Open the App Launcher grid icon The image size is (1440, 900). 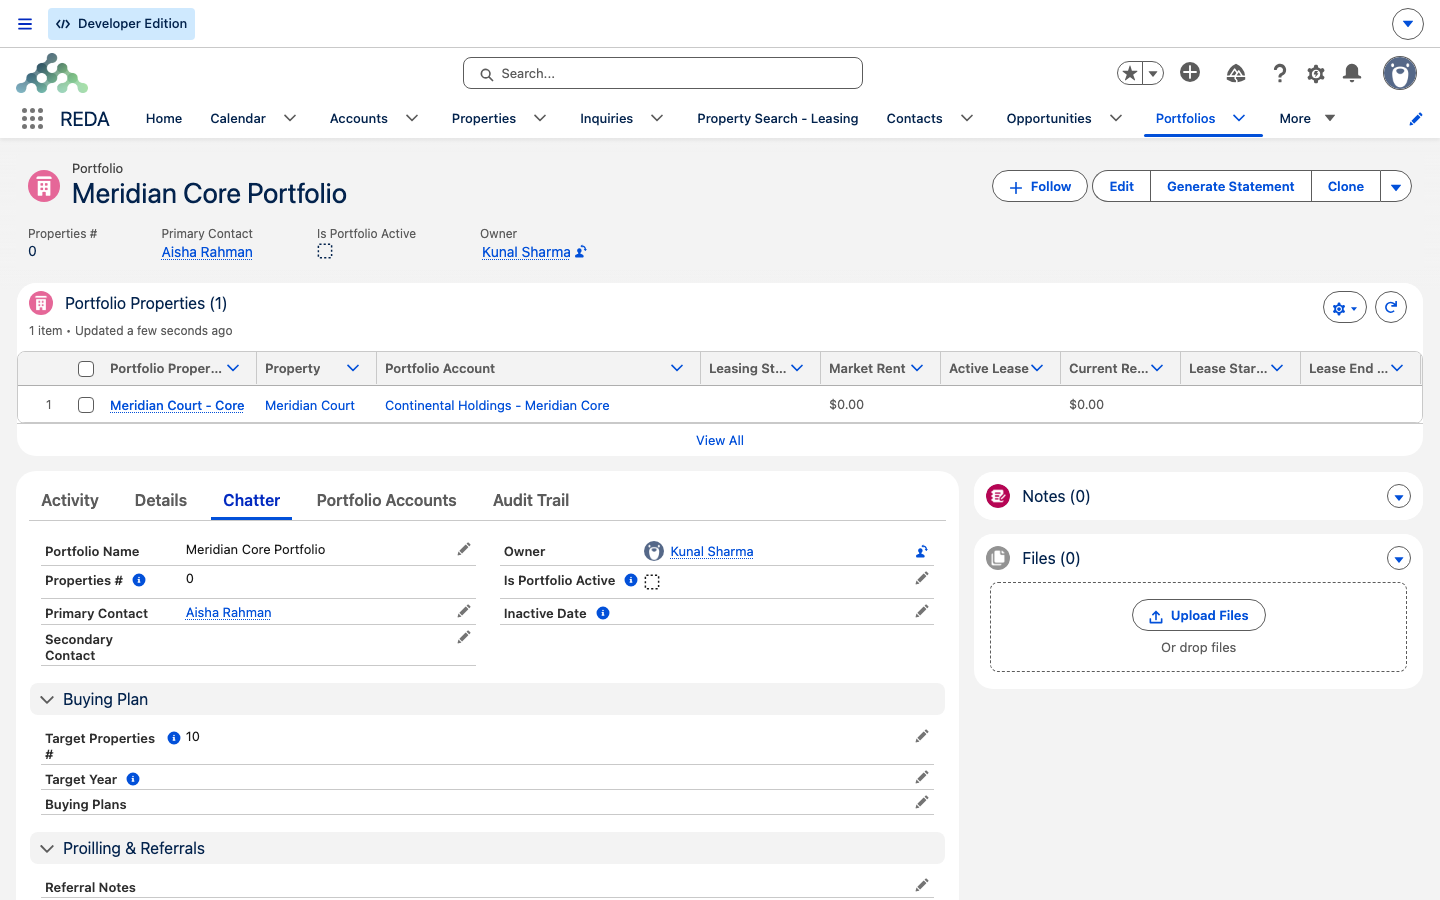tap(32, 119)
